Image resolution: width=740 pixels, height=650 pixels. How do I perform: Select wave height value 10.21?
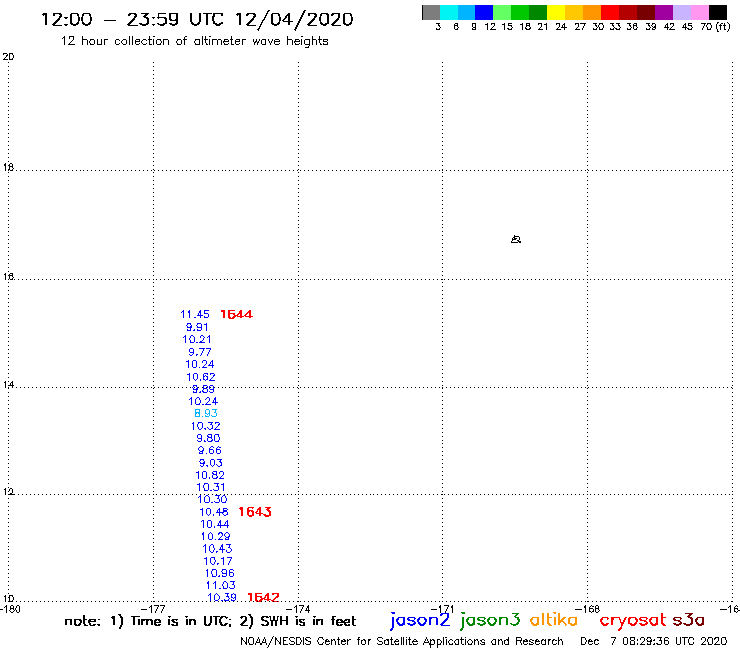point(197,339)
